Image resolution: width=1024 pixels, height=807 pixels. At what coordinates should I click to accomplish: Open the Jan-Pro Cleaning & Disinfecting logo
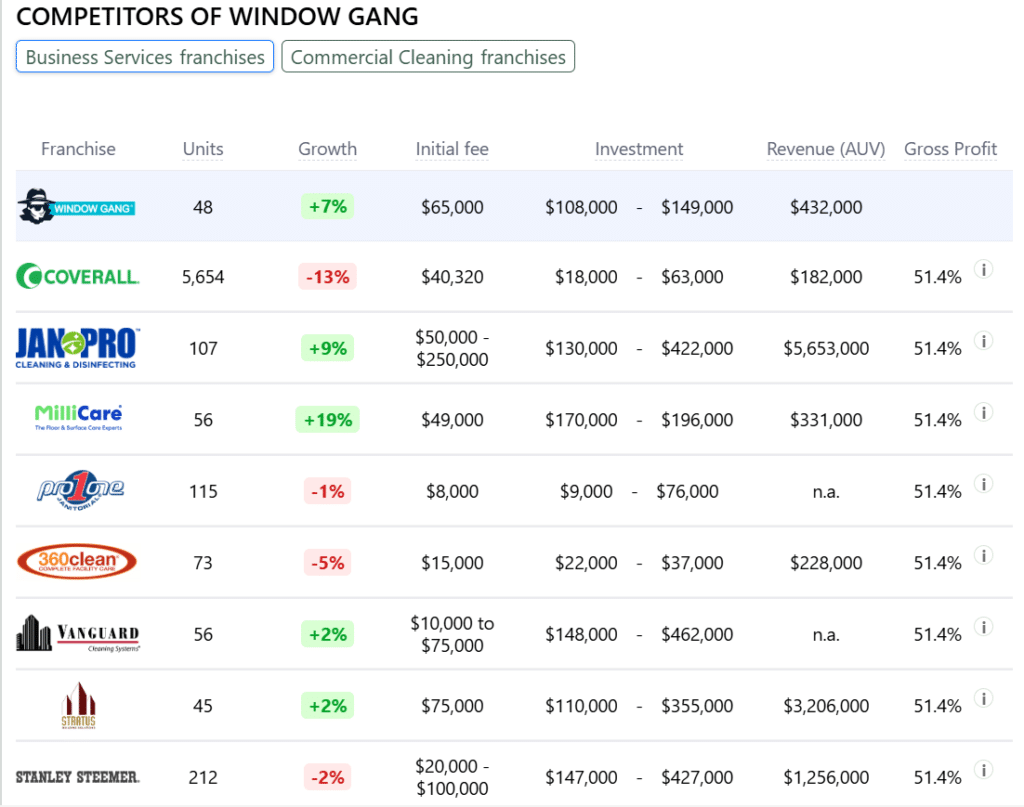coord(77,348)
